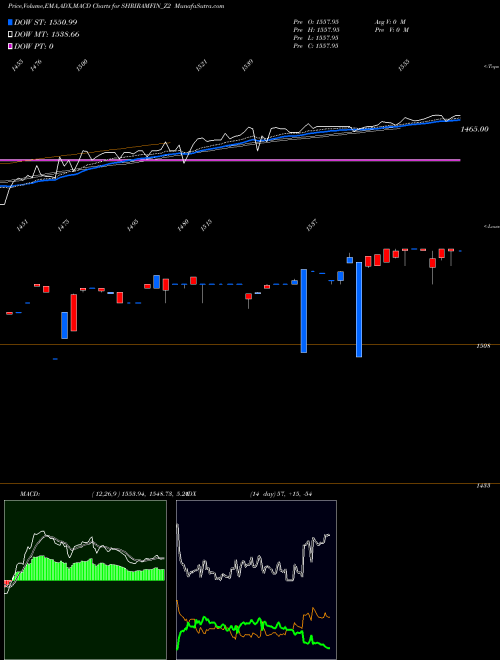Click the '<Tops' label at right edge

click(x=491, y=67)
